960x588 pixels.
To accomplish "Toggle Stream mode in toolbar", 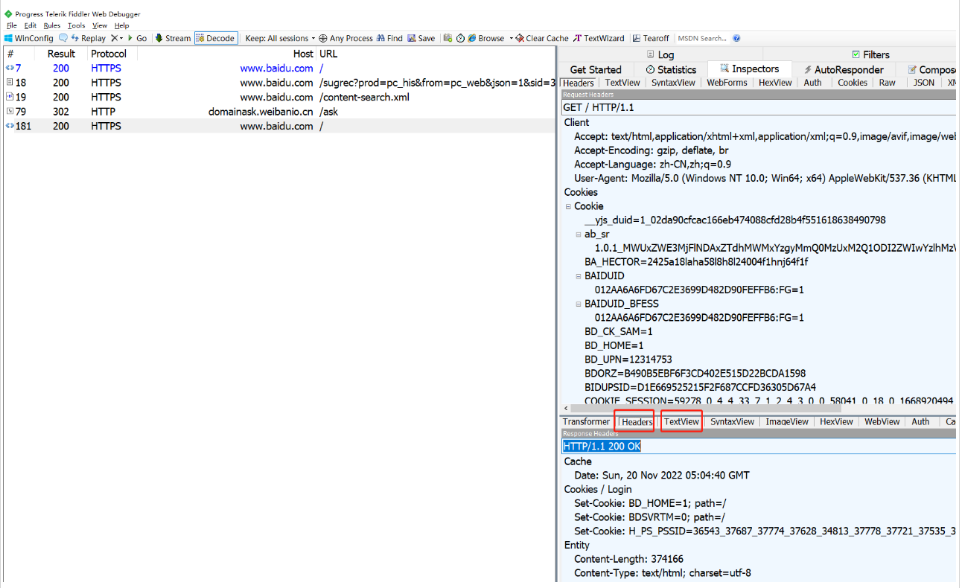I will tap(173, 38).
